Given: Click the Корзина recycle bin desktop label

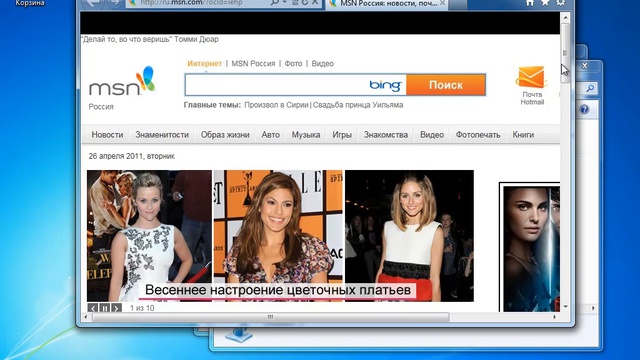Looking at the screenshot, I should coord(30,3).
